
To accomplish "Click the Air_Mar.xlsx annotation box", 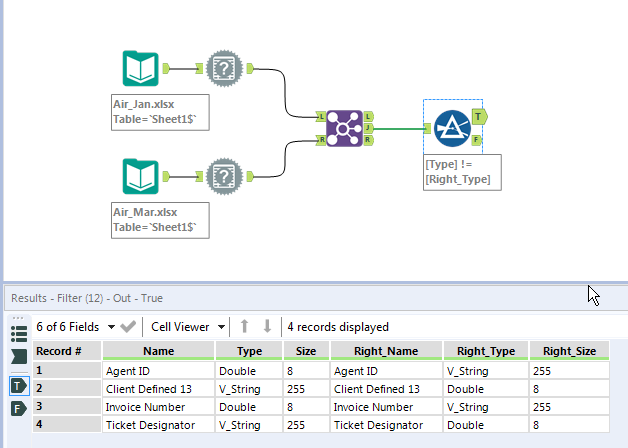I will (160, 220).
